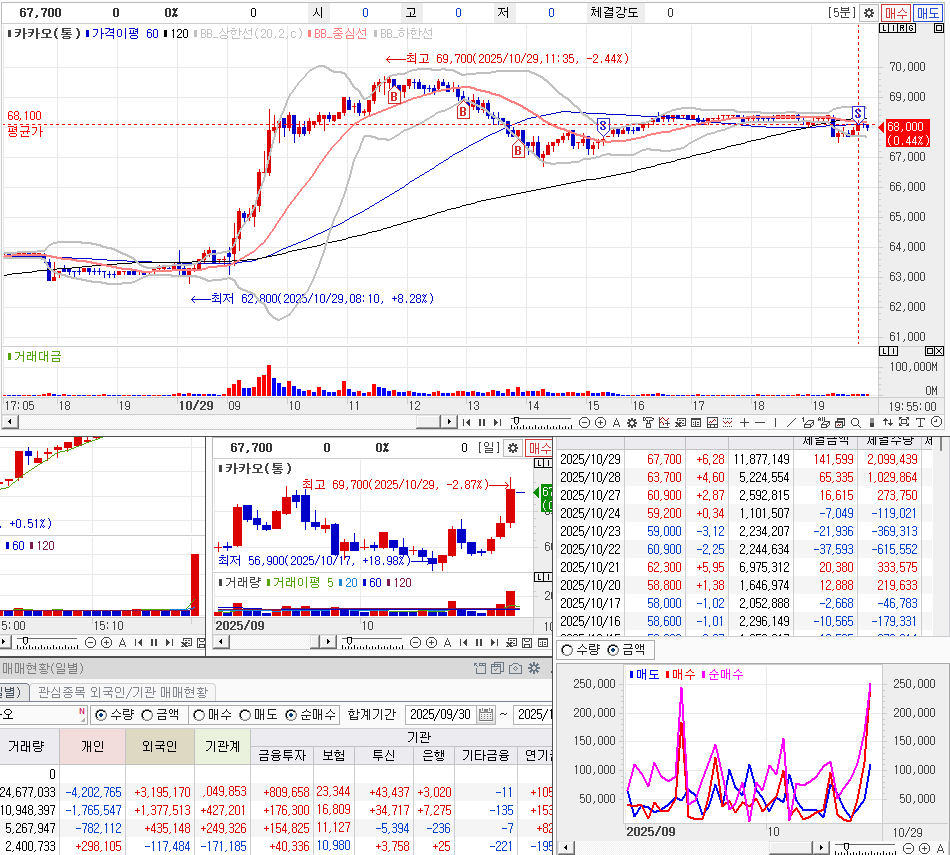This screenshot has height=855, width=950.
Task: Click the up-down arrows icon in chart toolbar
Action: pyautogui.click(x=888, y=422)
